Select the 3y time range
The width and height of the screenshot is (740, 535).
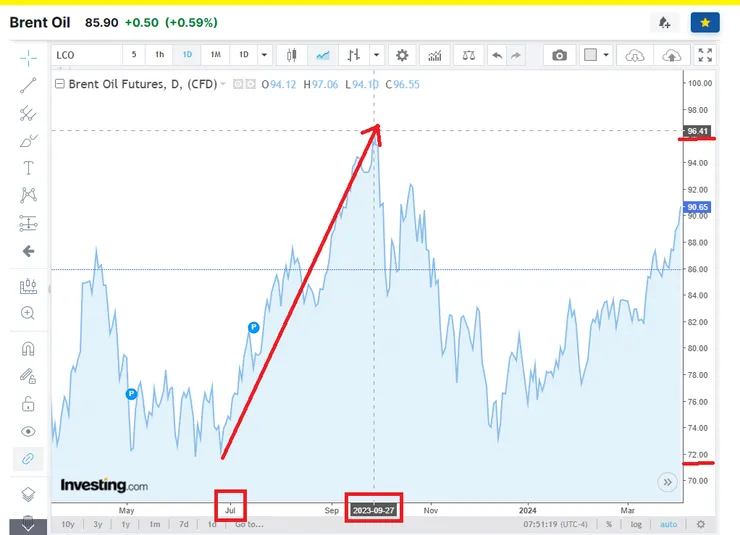98,524
